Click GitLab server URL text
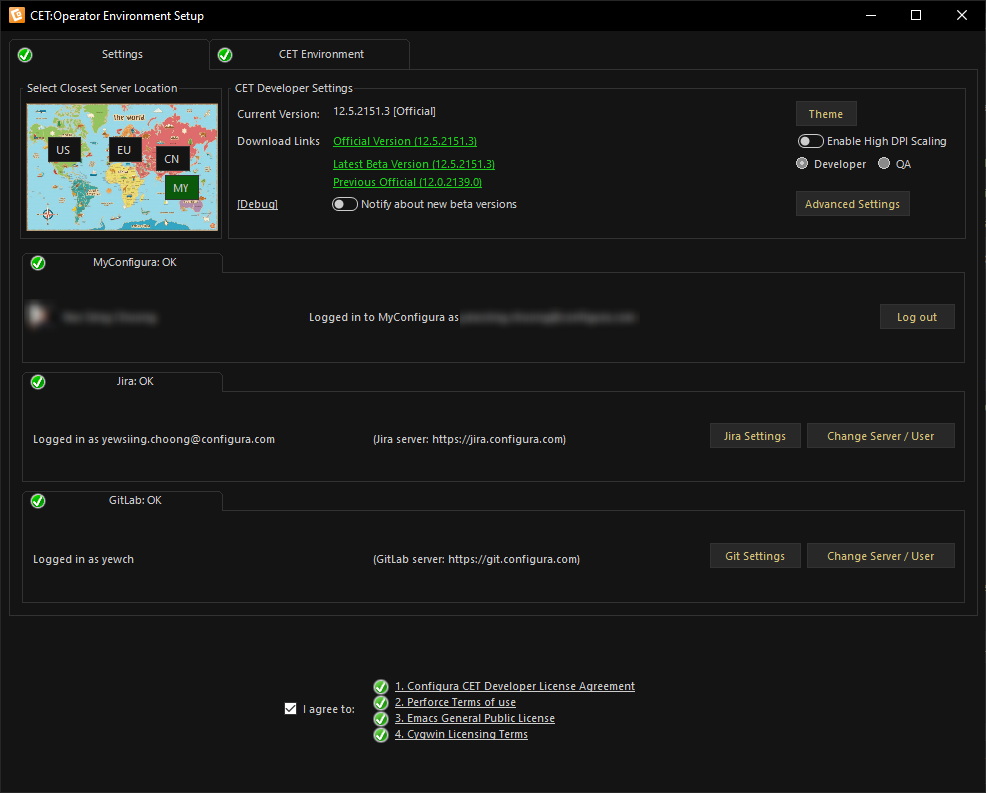The image size is (986, 793). [477, 559]
